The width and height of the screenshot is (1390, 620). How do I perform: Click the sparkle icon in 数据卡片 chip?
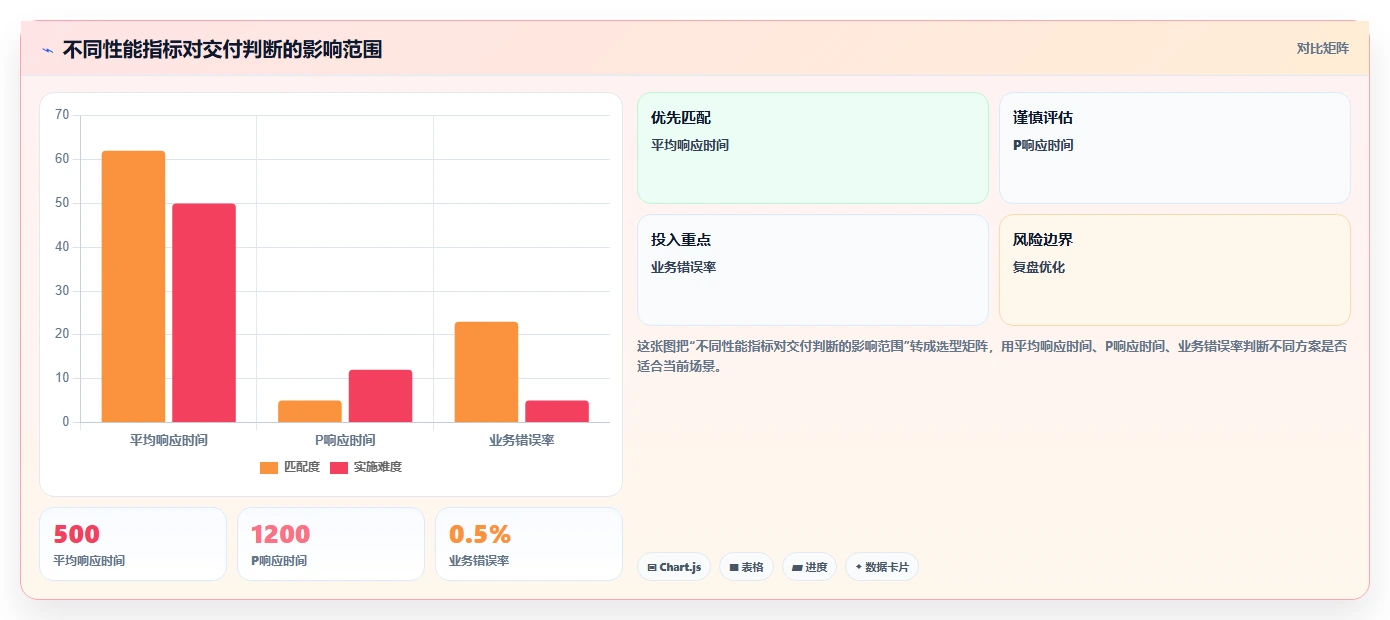coord(859,567)
